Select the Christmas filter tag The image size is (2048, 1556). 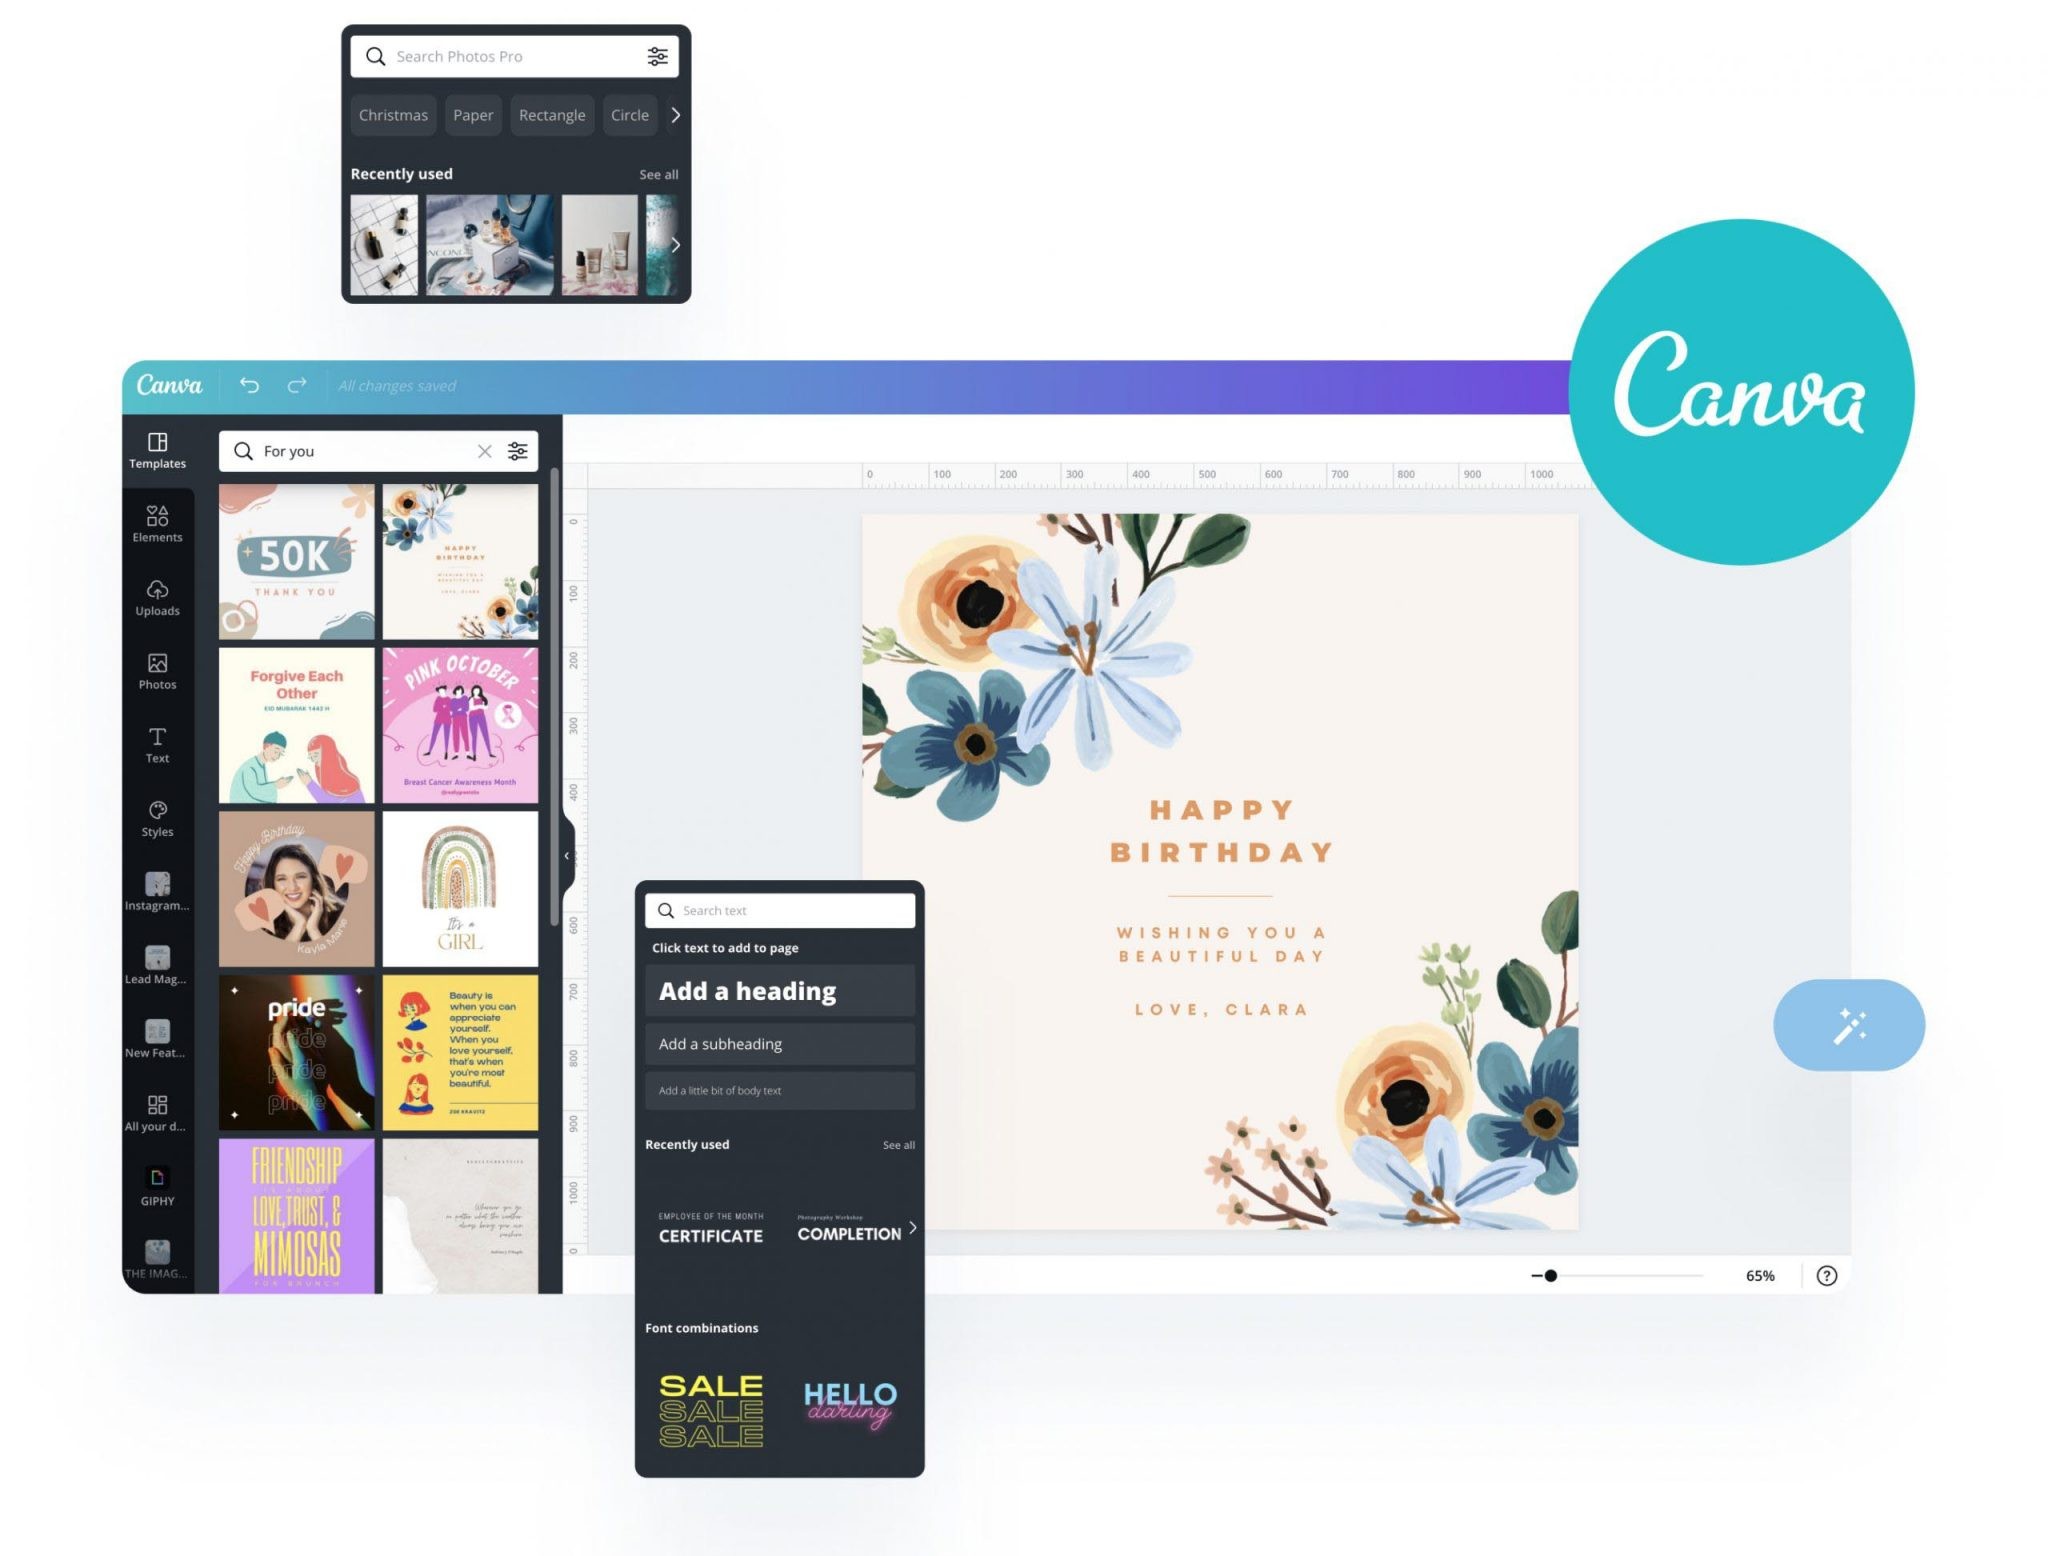coord(394,114)
